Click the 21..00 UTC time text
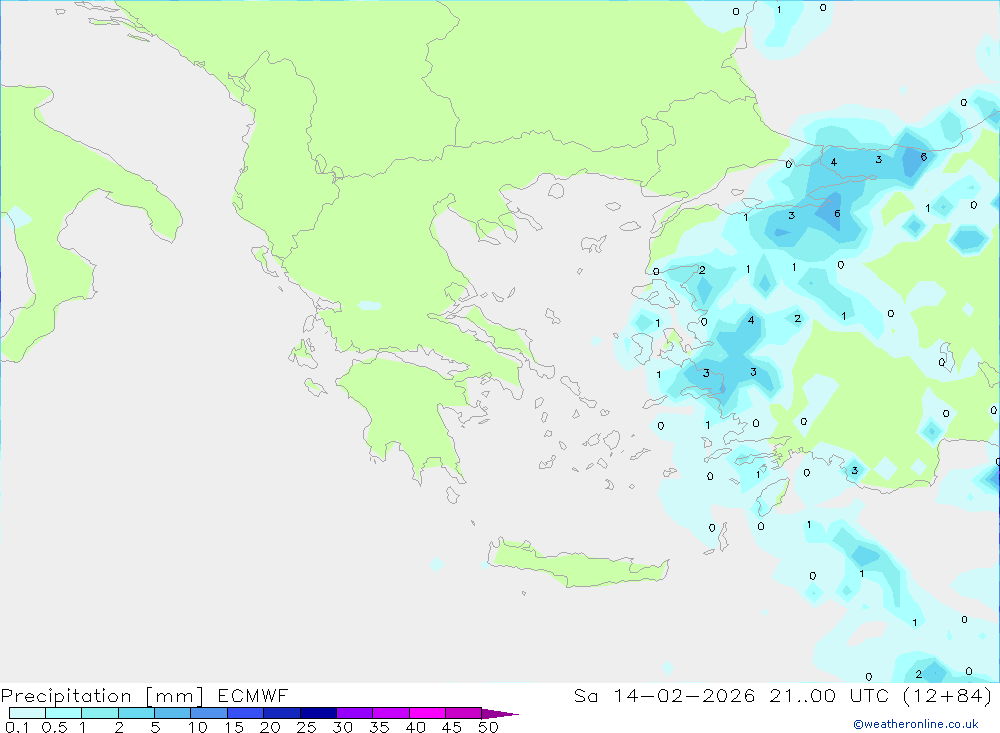This screenshot has width=1000, height=733. (829, 695)
